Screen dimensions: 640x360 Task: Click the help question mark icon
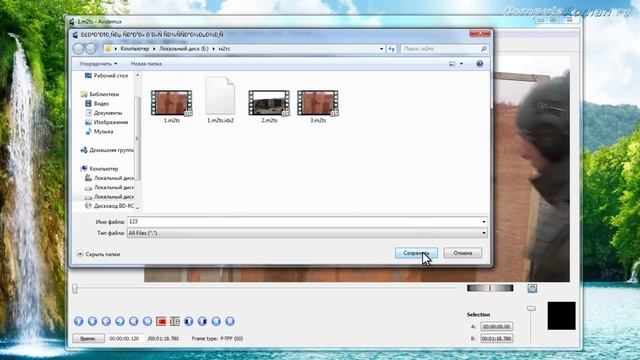point(480,64)
